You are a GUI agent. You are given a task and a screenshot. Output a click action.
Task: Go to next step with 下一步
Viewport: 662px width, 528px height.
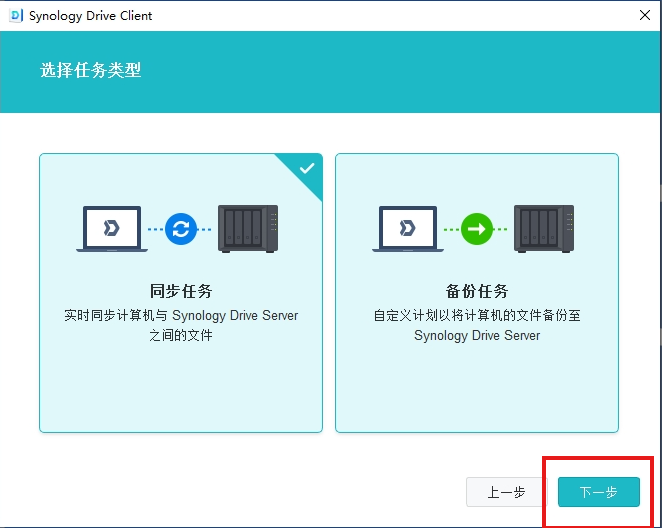tap(598, 492)
